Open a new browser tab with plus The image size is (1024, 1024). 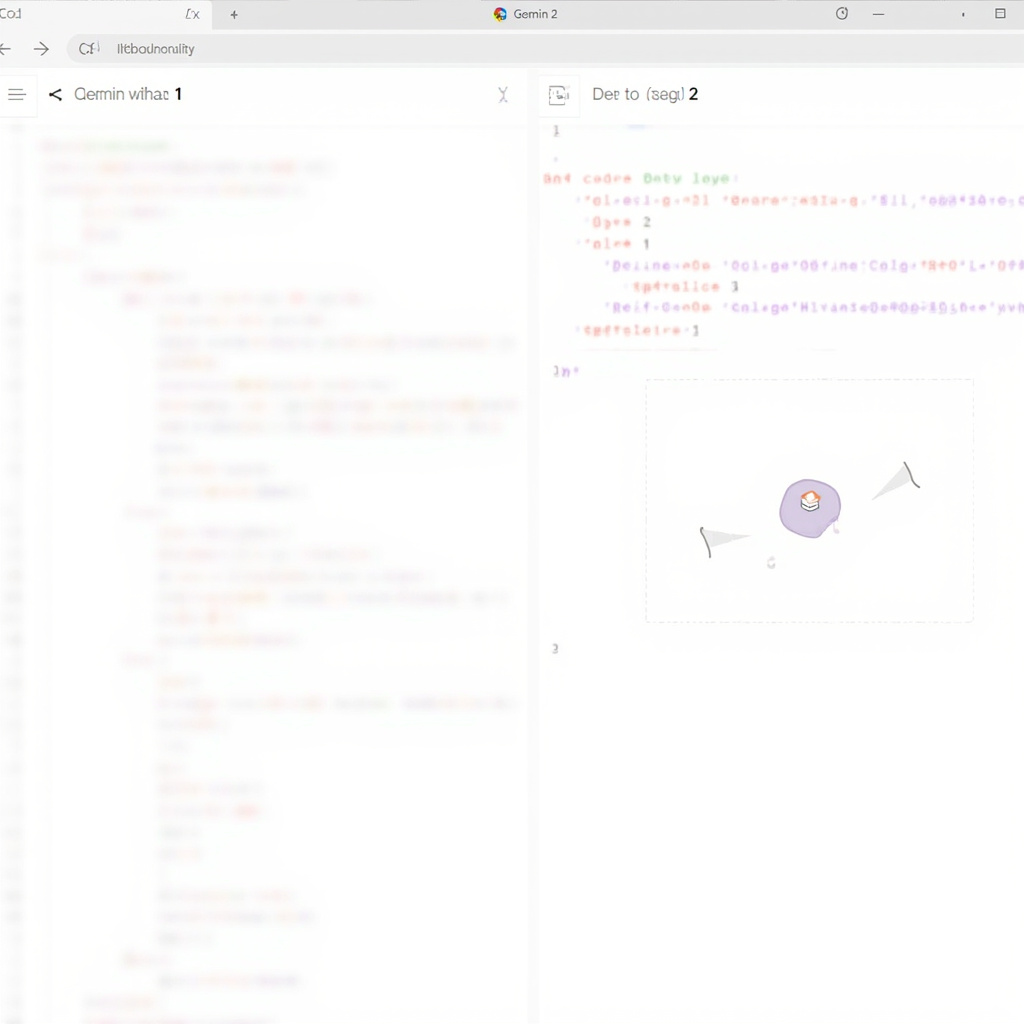pyautogui.click(x=234, y=14)
